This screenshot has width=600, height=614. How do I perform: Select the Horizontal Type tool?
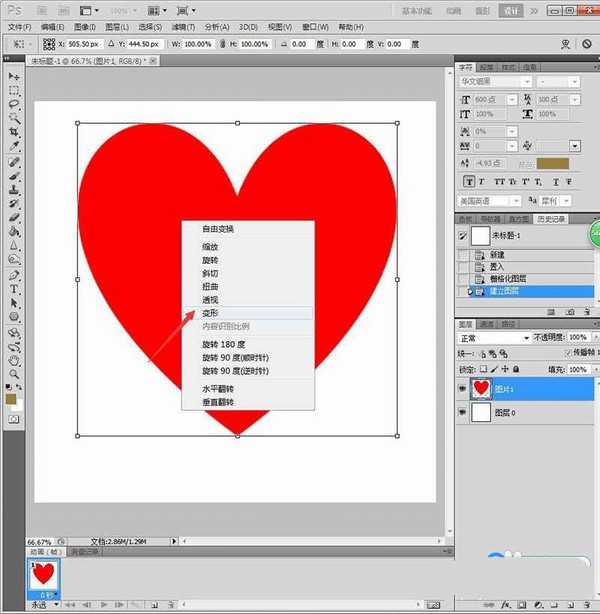pos(14,289)
